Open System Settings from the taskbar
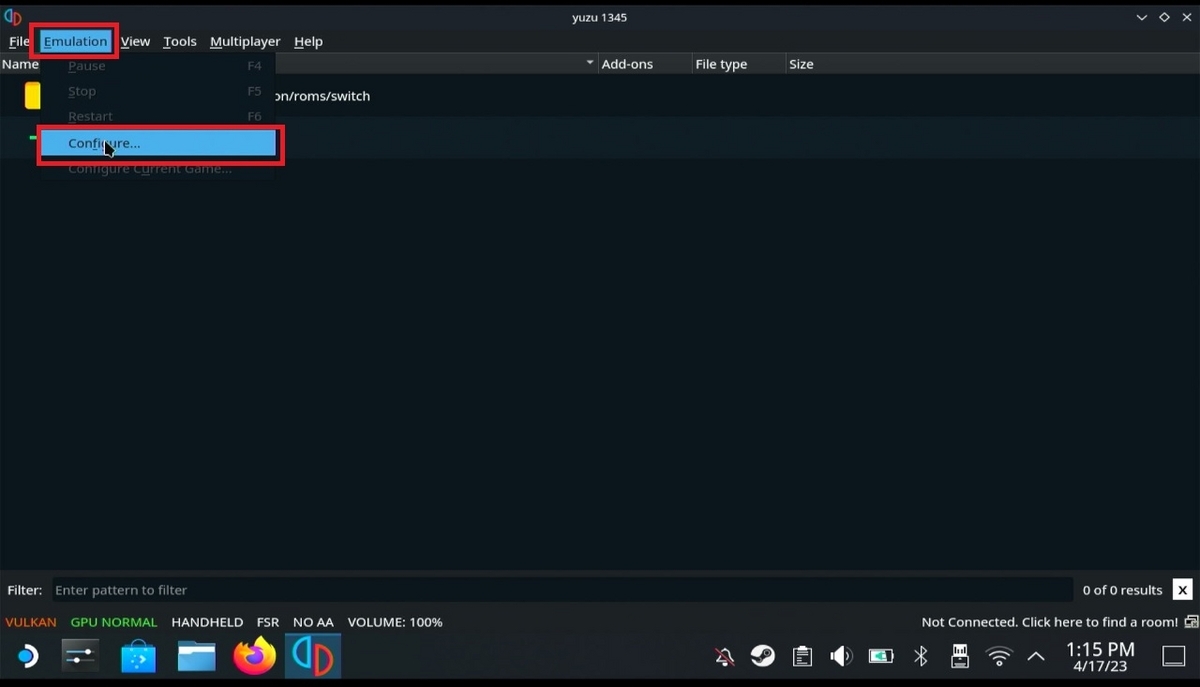Image resolution: width=1200 pixels, height=687 pixels. coord(81,656)
